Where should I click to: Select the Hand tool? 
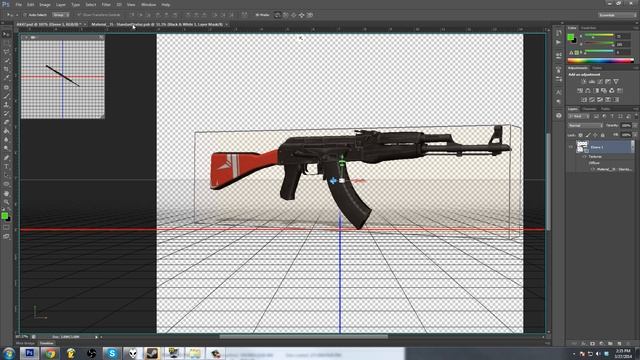[x=6, y=193]
